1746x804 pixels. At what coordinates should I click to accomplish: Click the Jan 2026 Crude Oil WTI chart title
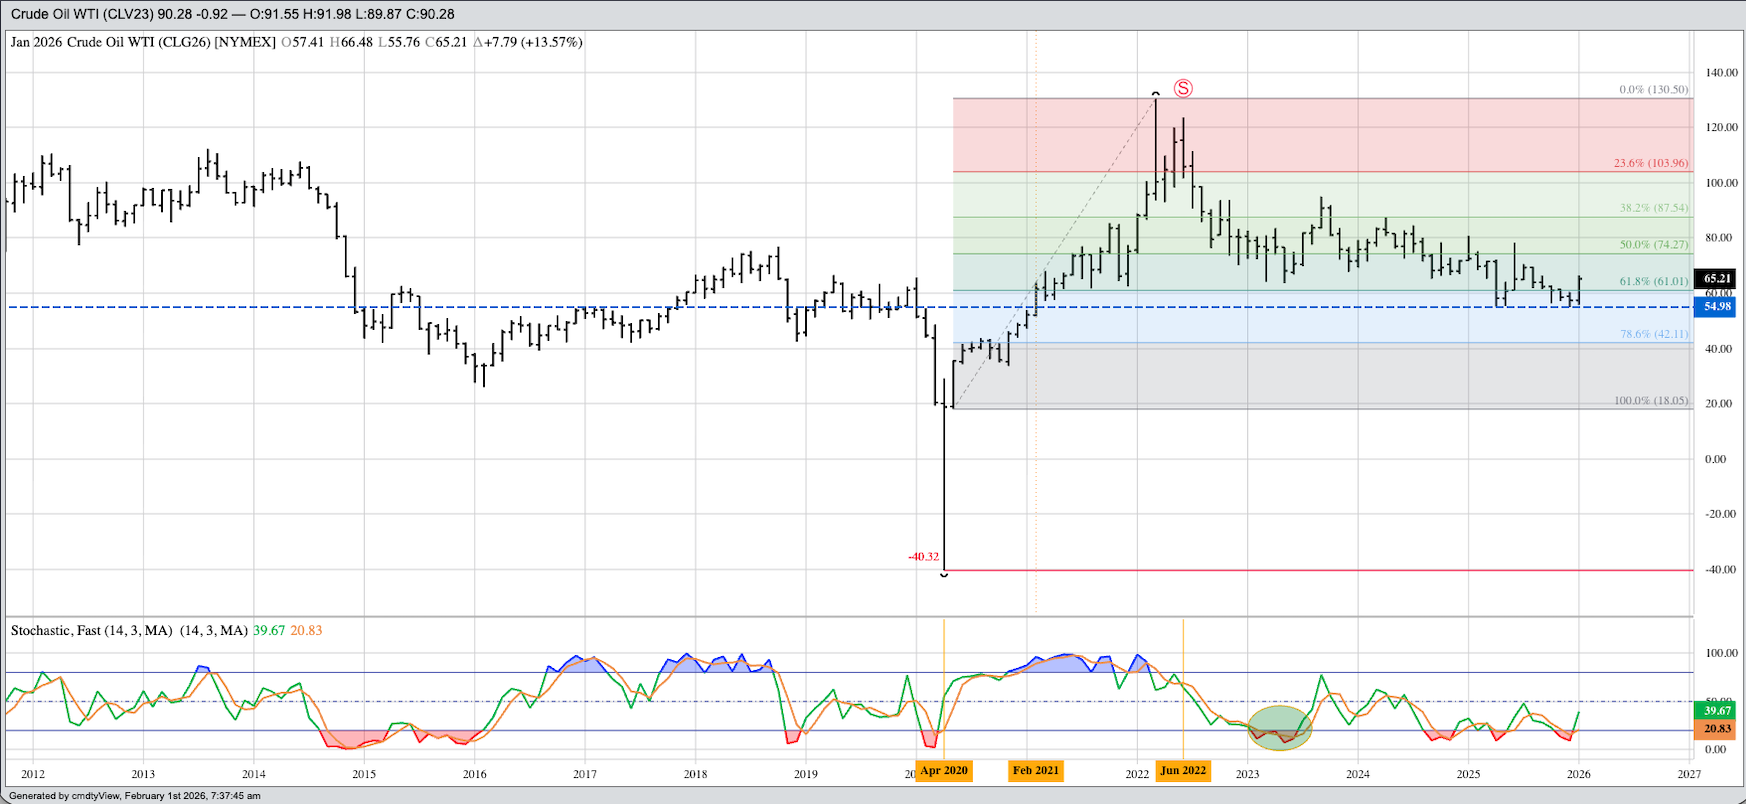click(x=142, y=42)
